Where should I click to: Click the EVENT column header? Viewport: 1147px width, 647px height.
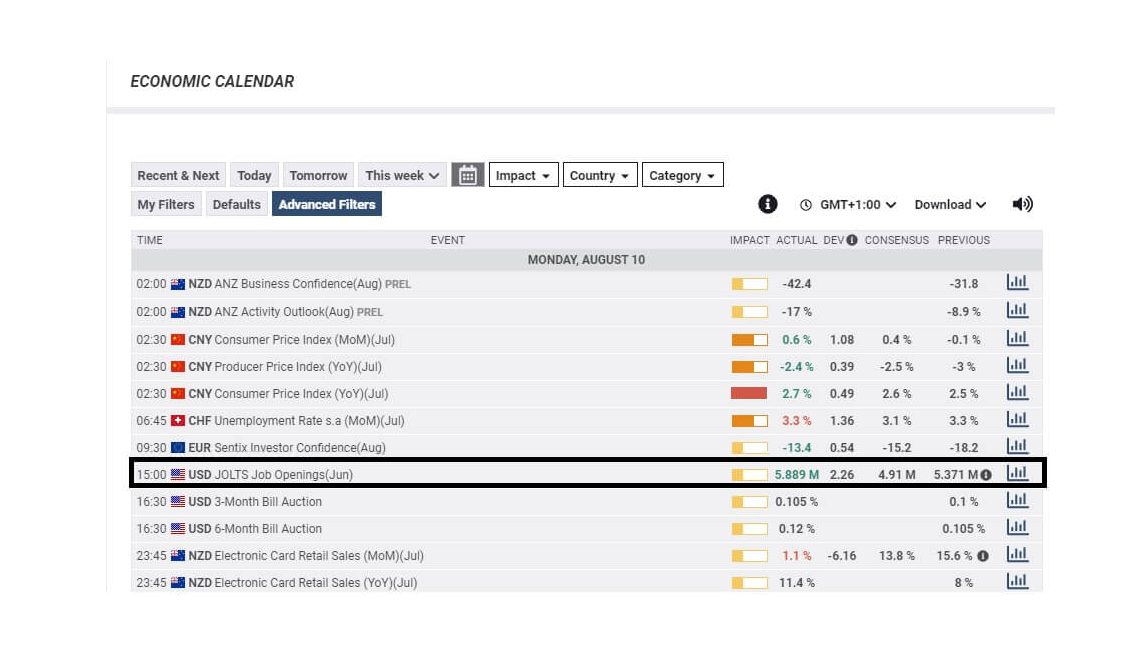pyautogui.click(x=448, y=240)
